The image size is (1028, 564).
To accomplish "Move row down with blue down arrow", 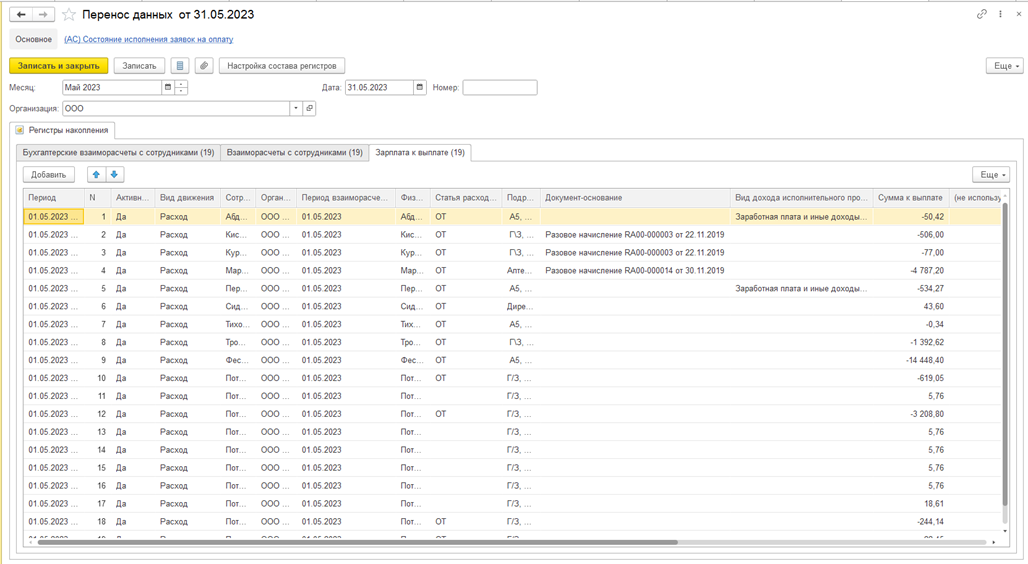I will tap(114, 174).
